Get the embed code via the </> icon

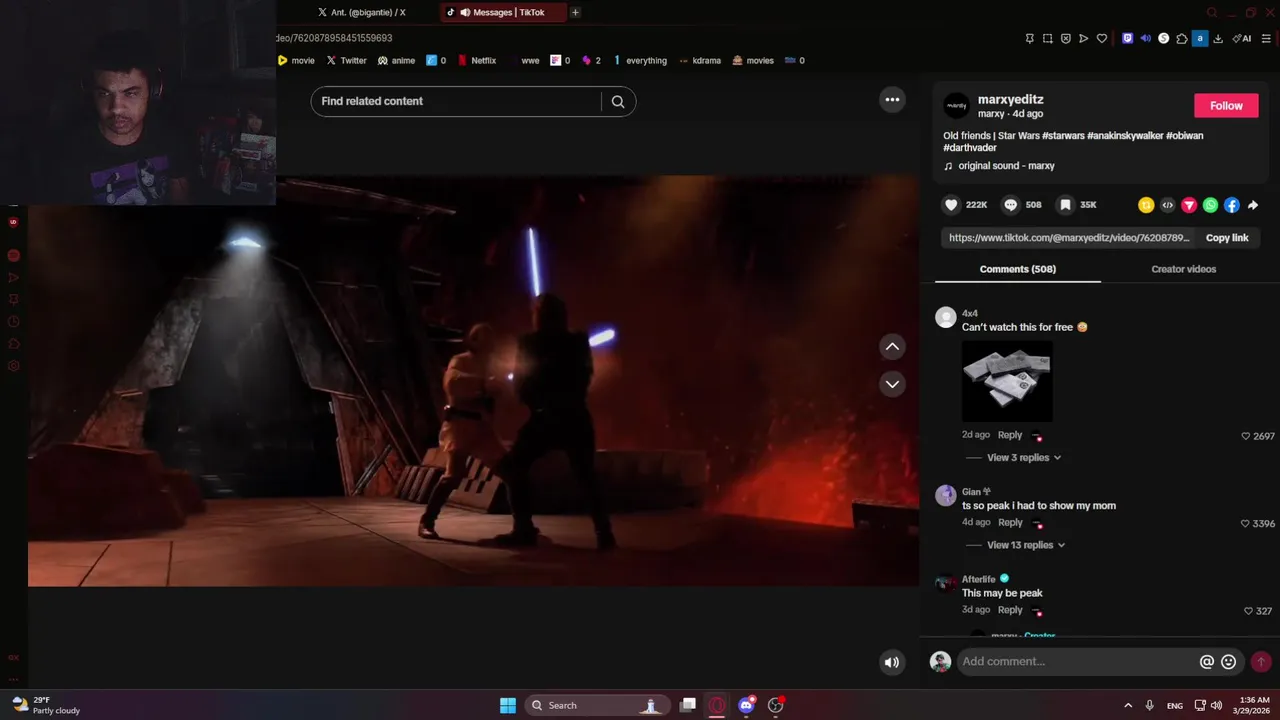[x=1167, y=205]
